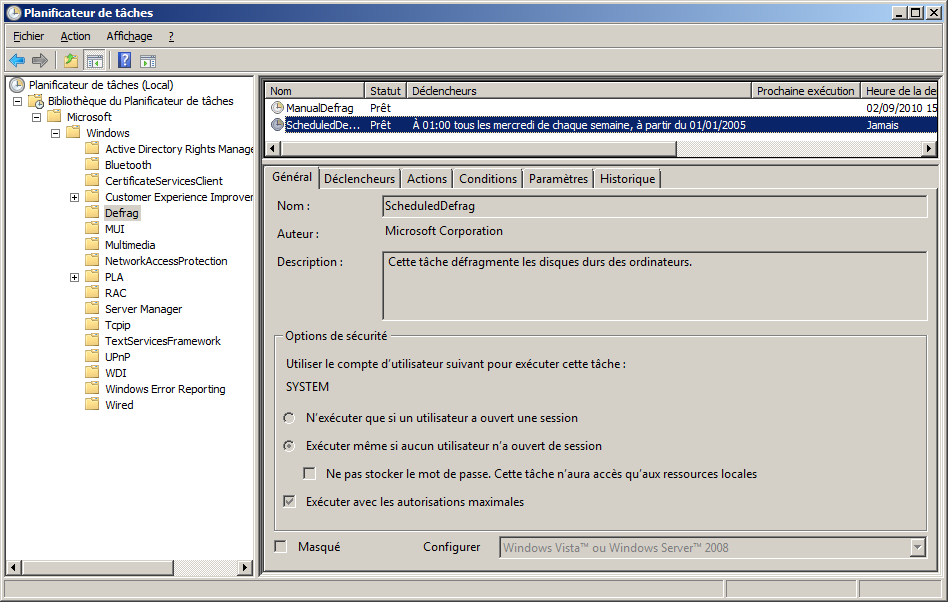Image resolution: width=948 pixels, height=602 pixels.
Task: Toggle the console tree show/hide icon
Action: pyautogui.click(x=95, y=61)
